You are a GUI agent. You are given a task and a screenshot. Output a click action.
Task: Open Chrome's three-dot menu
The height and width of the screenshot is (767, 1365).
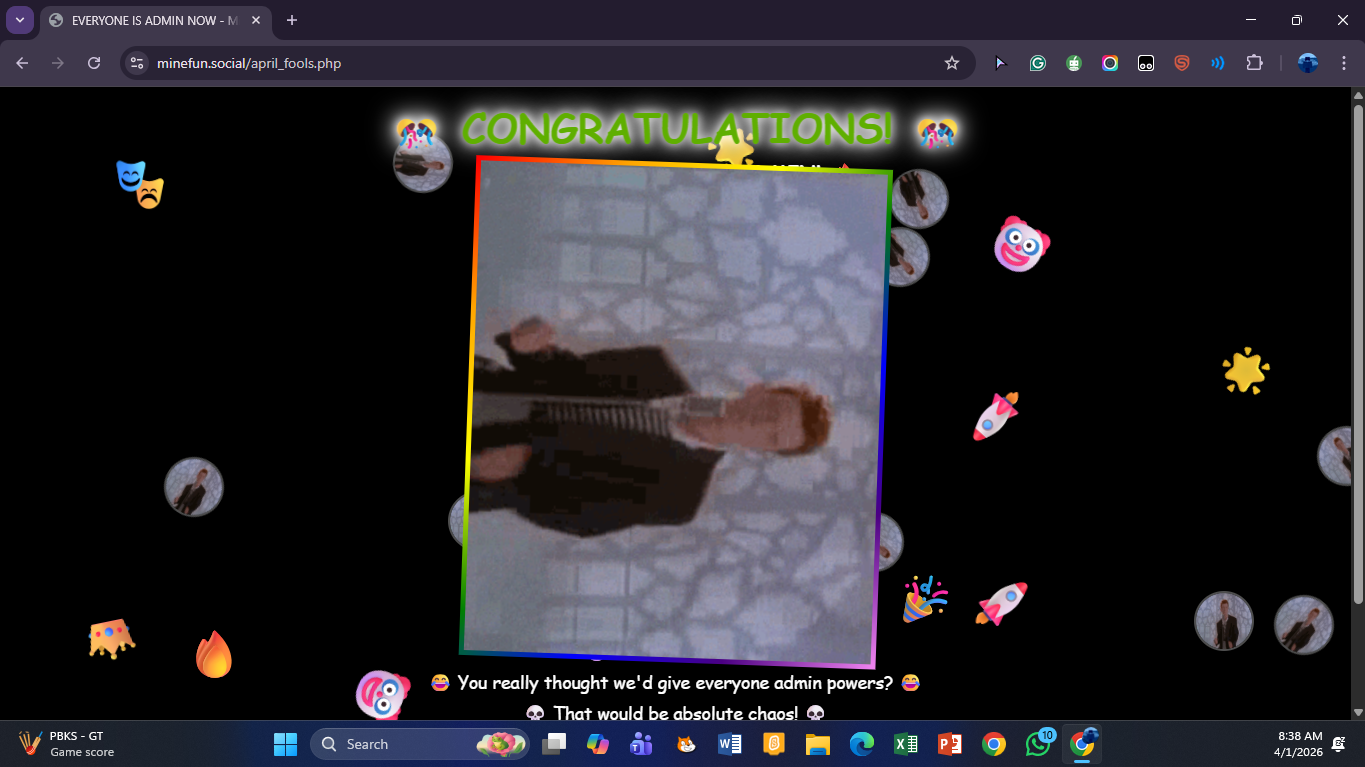[x=1343, y=63]
